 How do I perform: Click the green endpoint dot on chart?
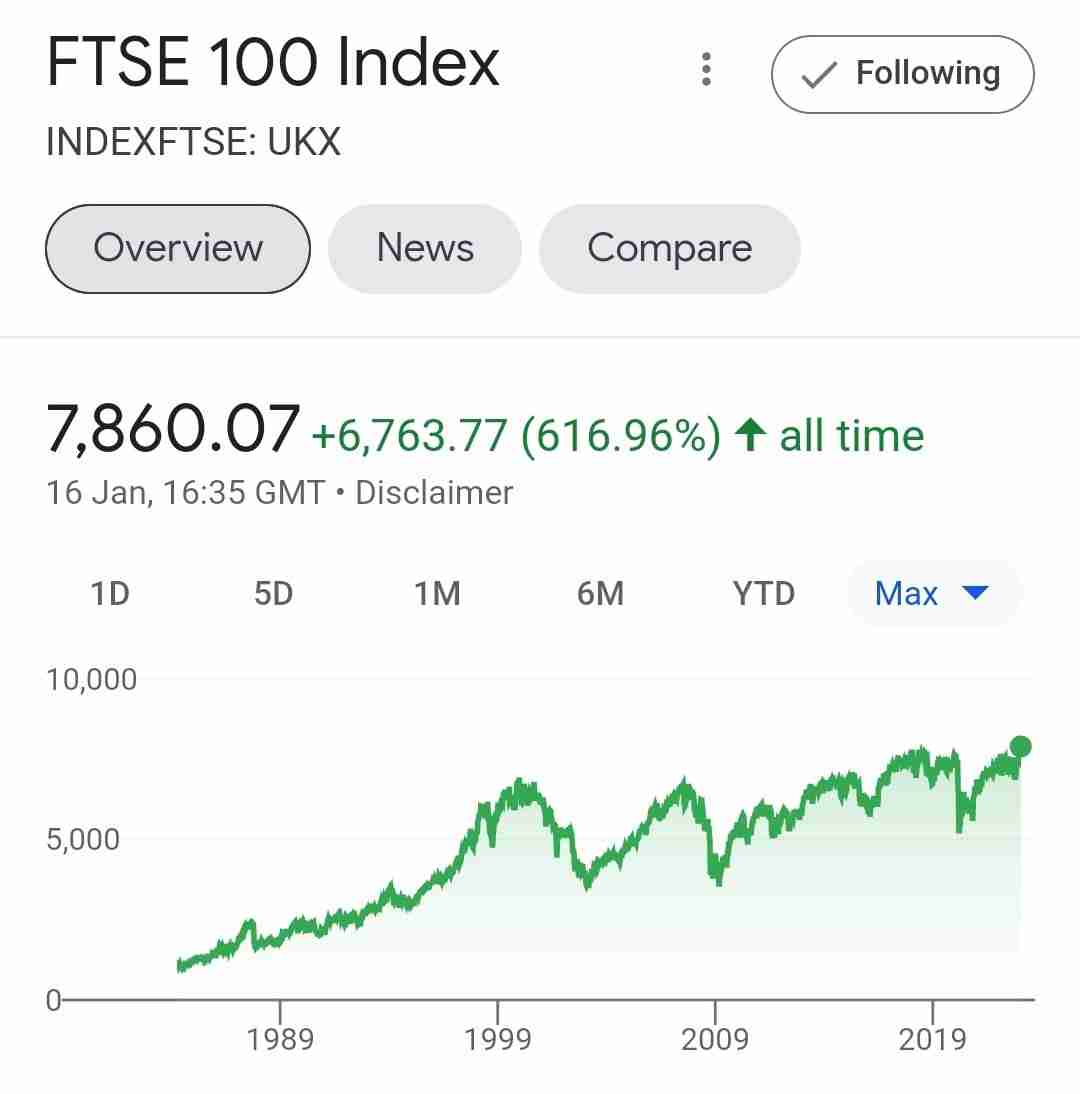coord(1020,746)
